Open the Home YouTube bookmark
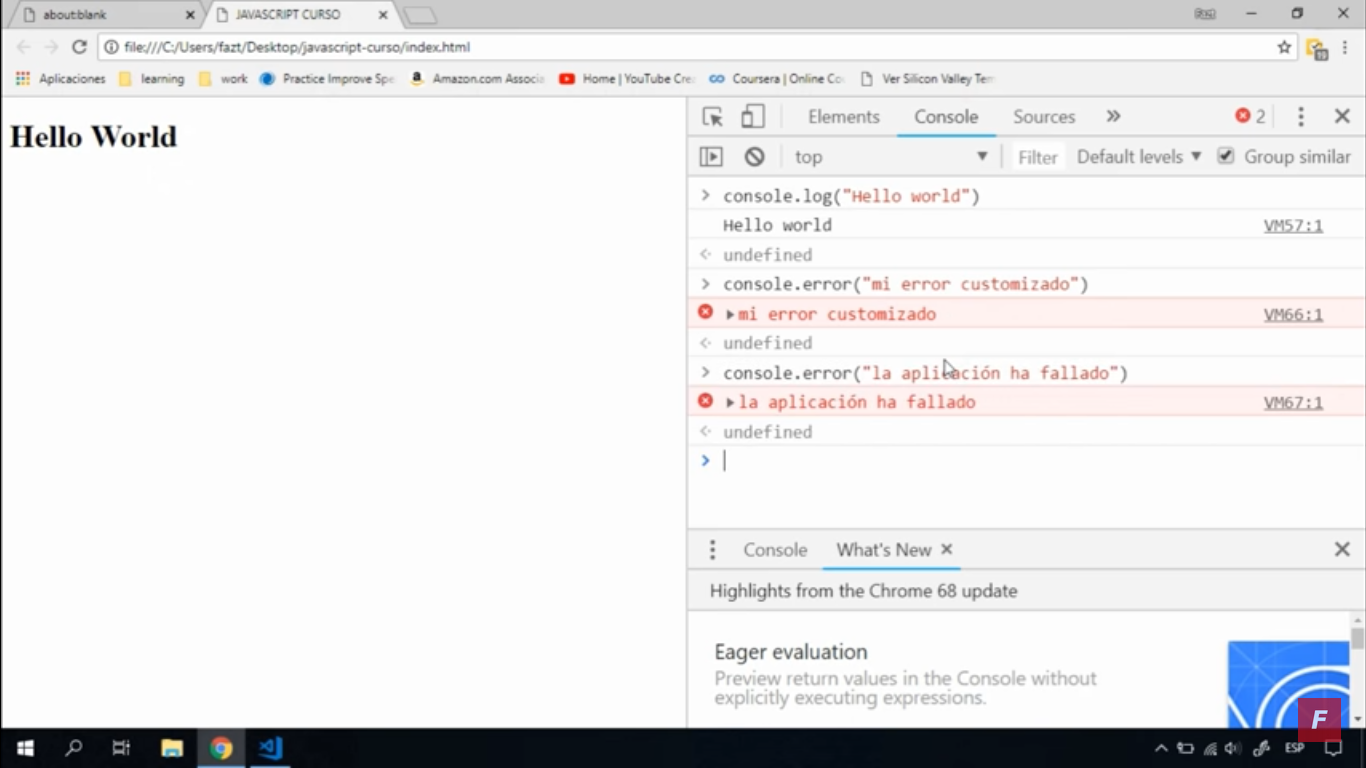This screenshot has width=1366, height=768. [627, 78]
